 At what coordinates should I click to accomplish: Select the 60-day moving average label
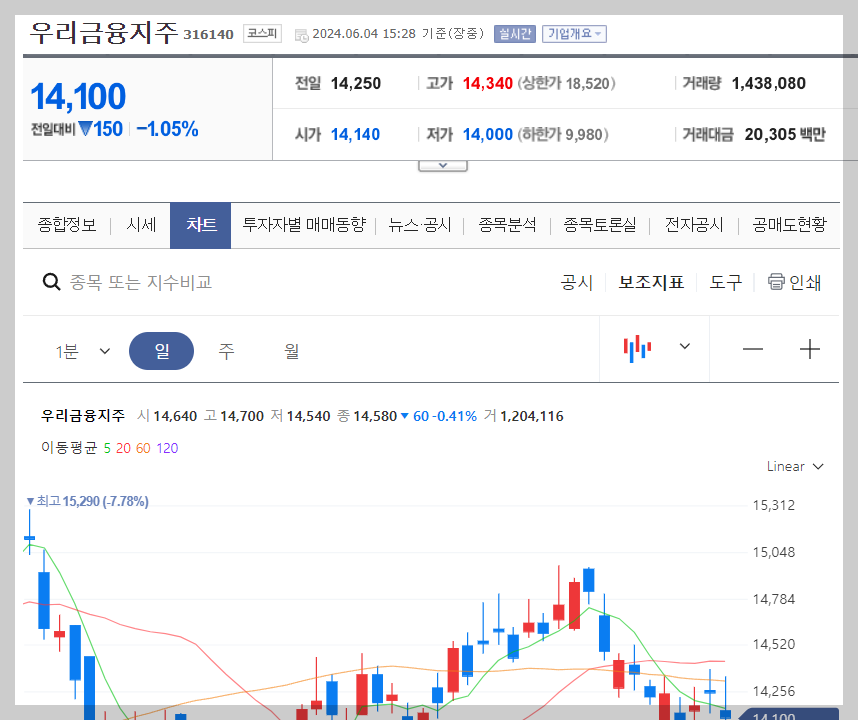pyautogui.click(x=143, y=449)
